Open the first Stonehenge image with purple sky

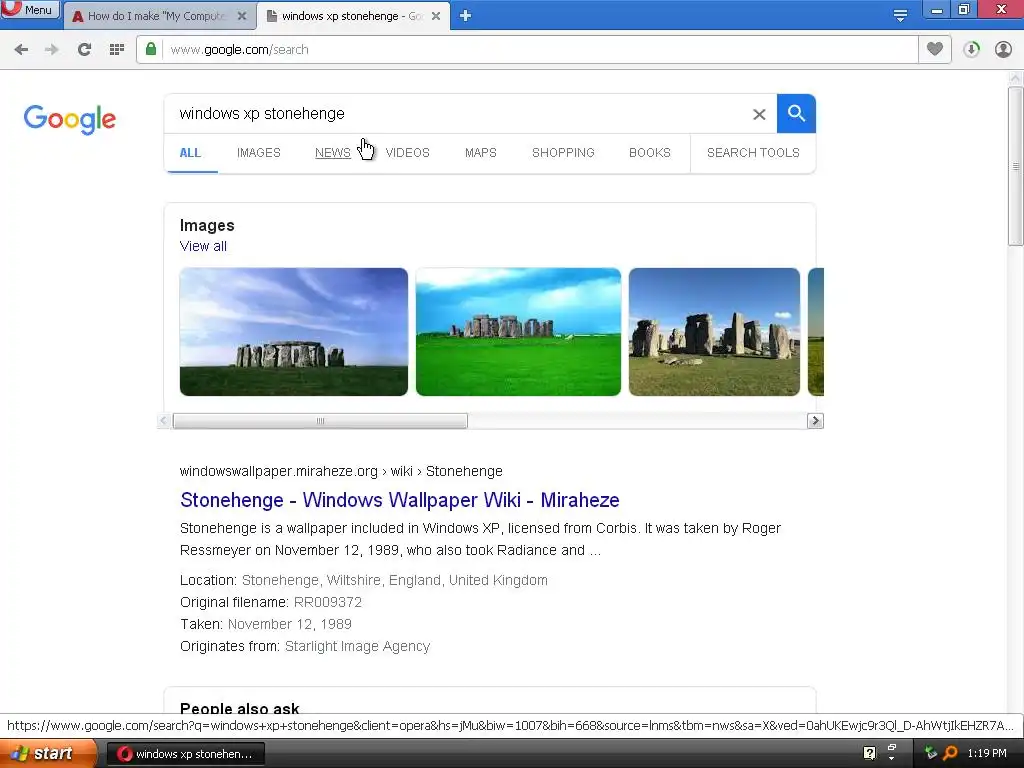coord(294,332)
